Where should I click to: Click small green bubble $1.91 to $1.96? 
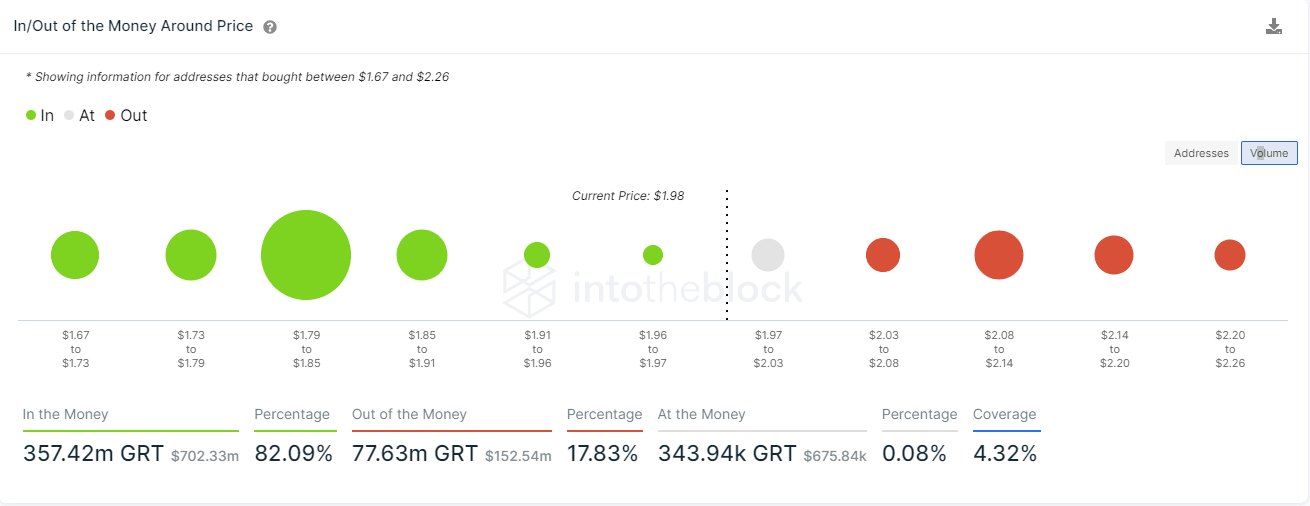pyautogui.click(x=537, y=255)
